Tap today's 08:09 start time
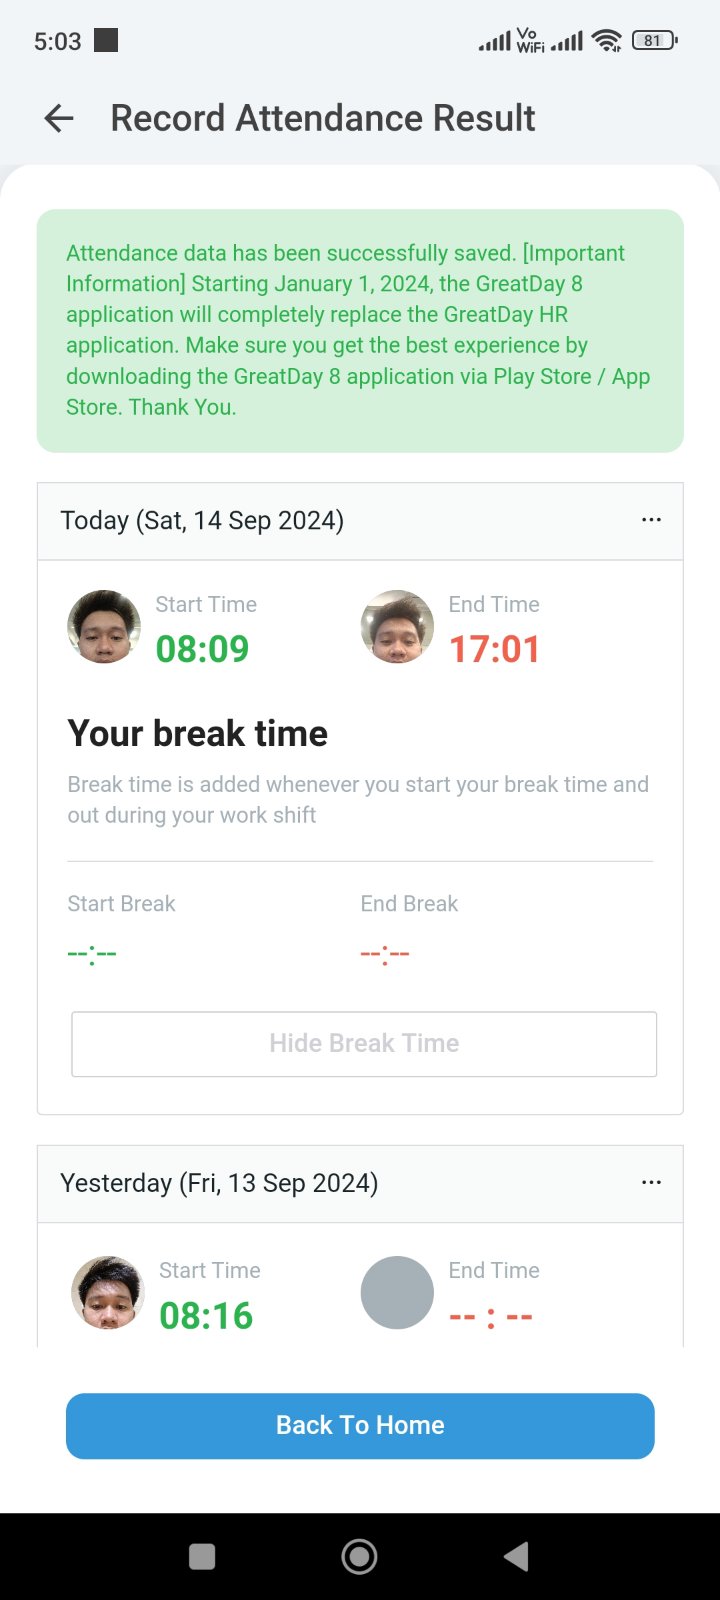Viewport: 720px width, 1600px height. (x=202, y=649)
